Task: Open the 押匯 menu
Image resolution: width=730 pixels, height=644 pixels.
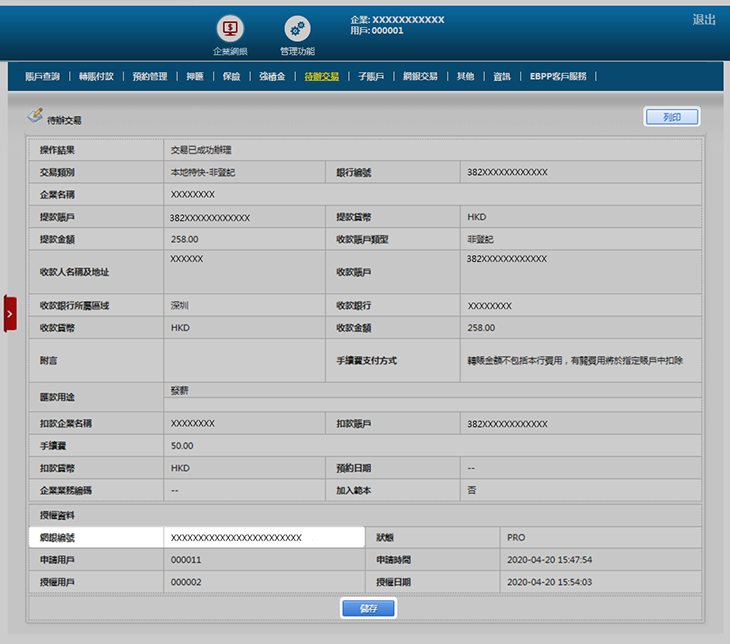Action: [194, 76]
